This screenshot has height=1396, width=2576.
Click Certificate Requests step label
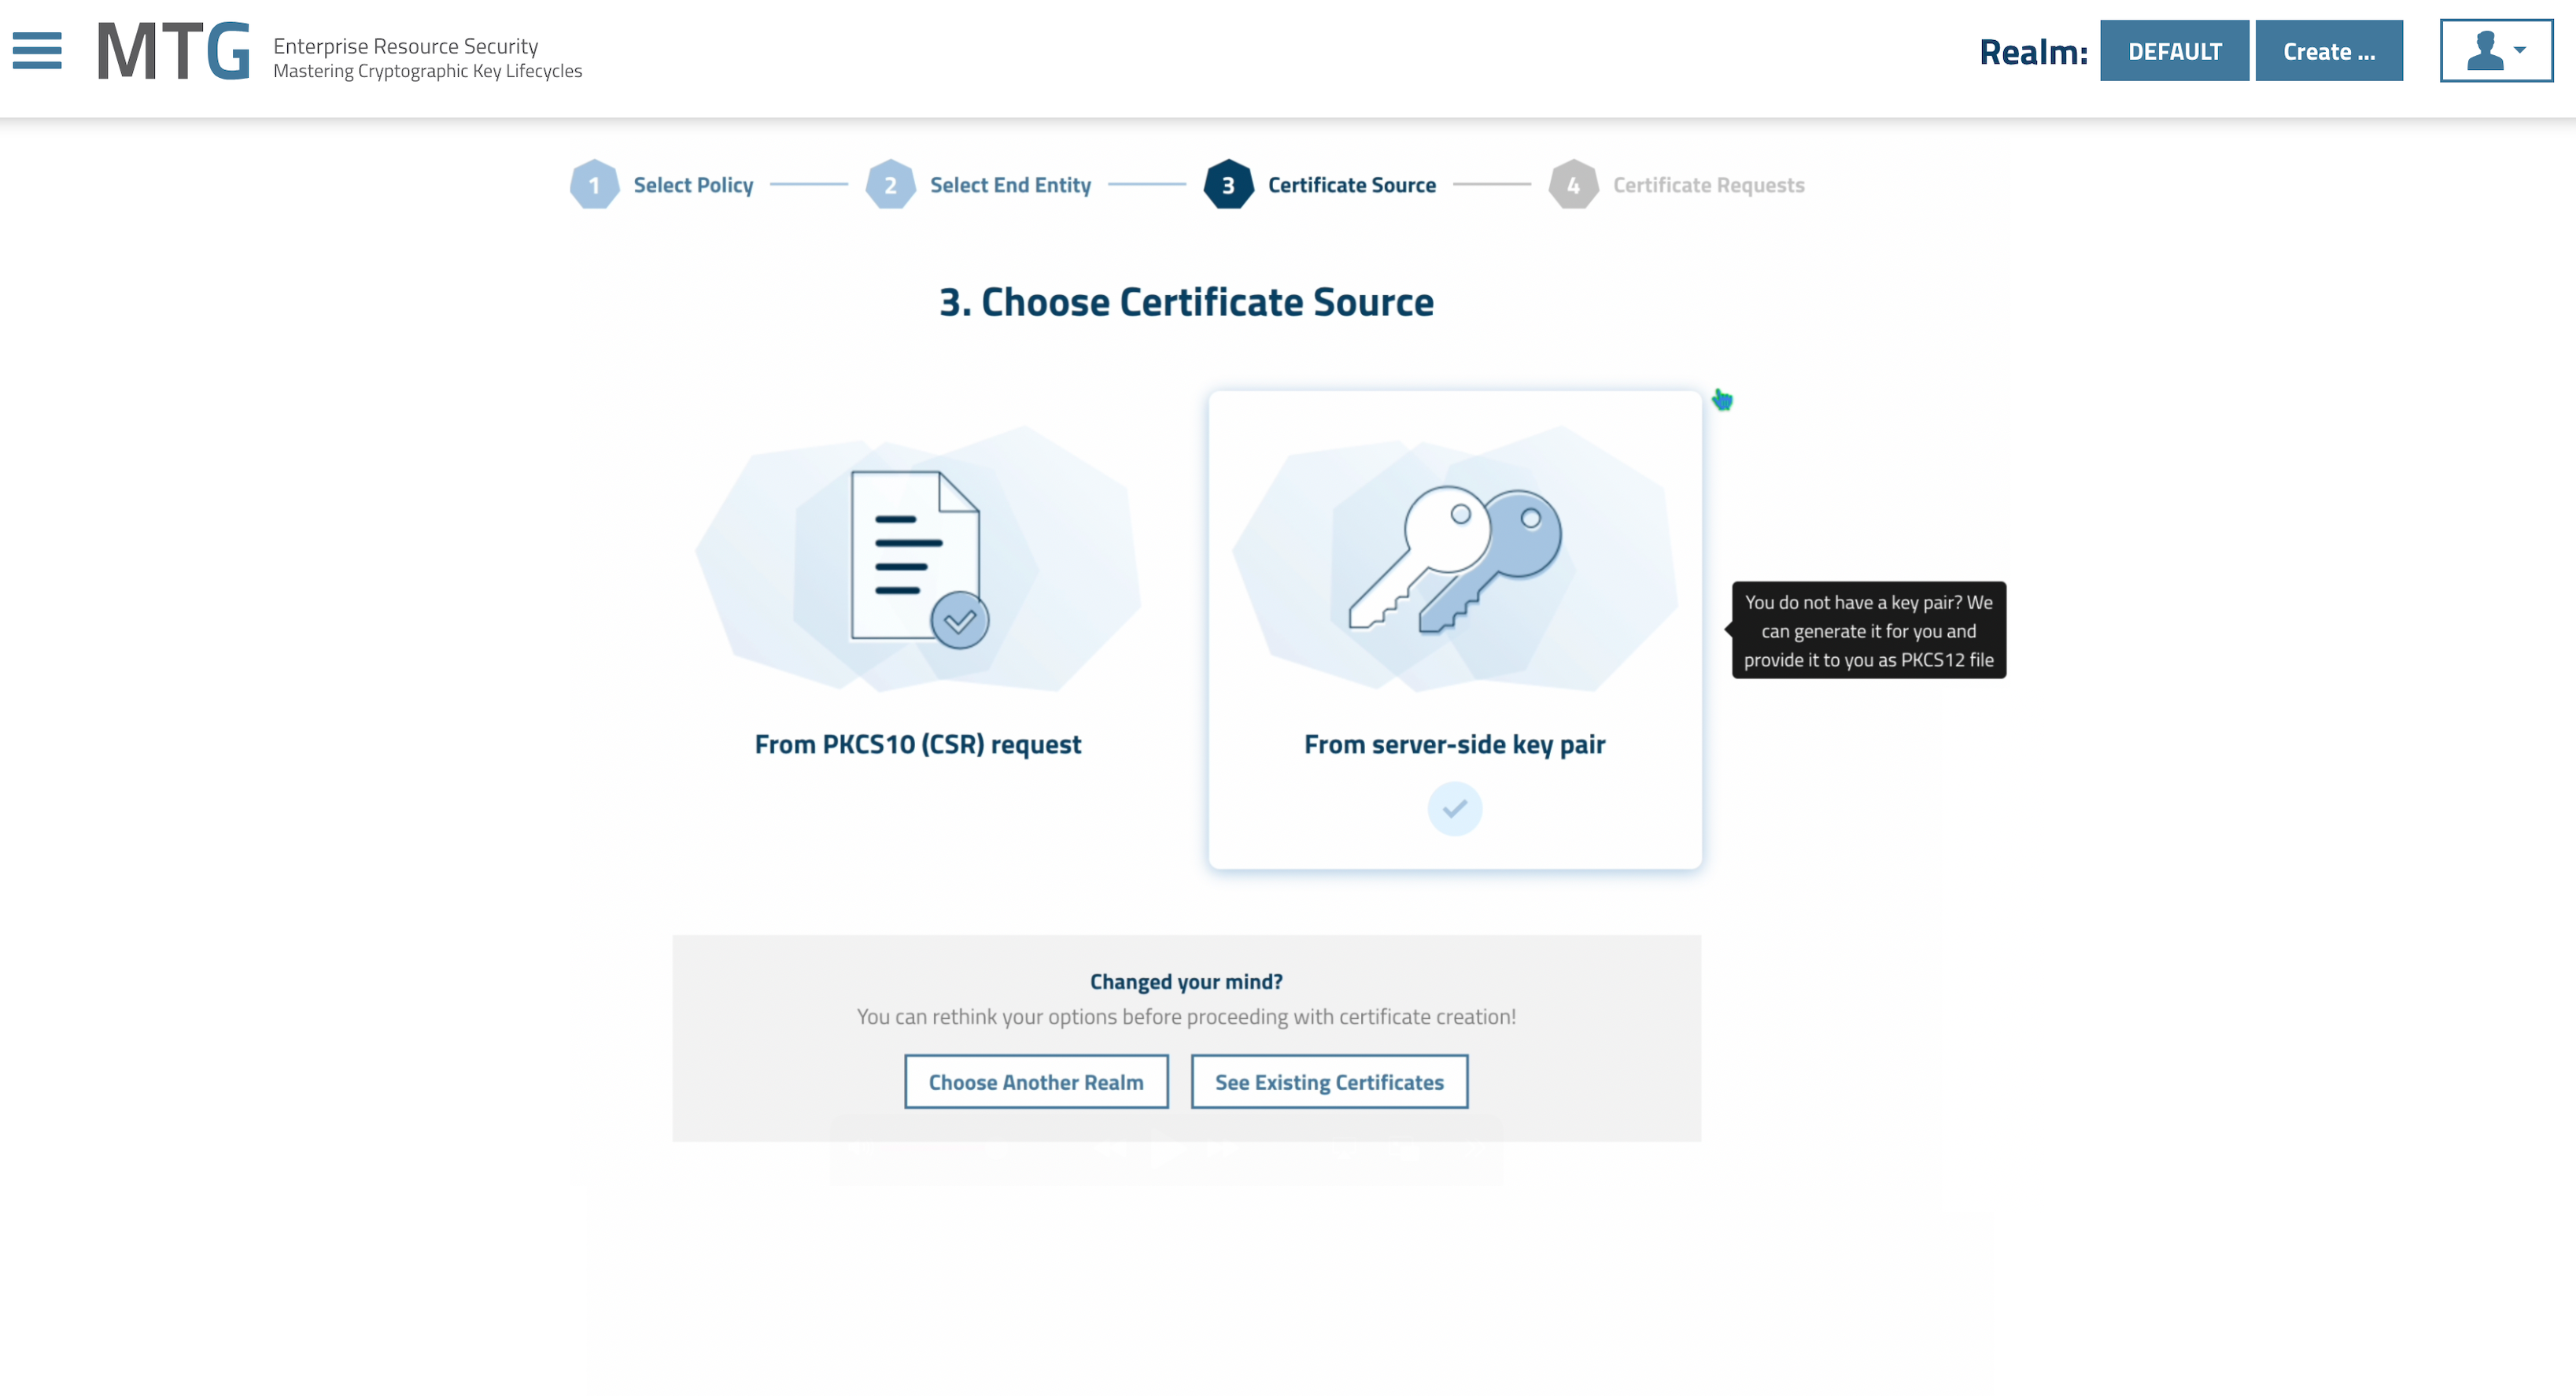point(1708,185)
